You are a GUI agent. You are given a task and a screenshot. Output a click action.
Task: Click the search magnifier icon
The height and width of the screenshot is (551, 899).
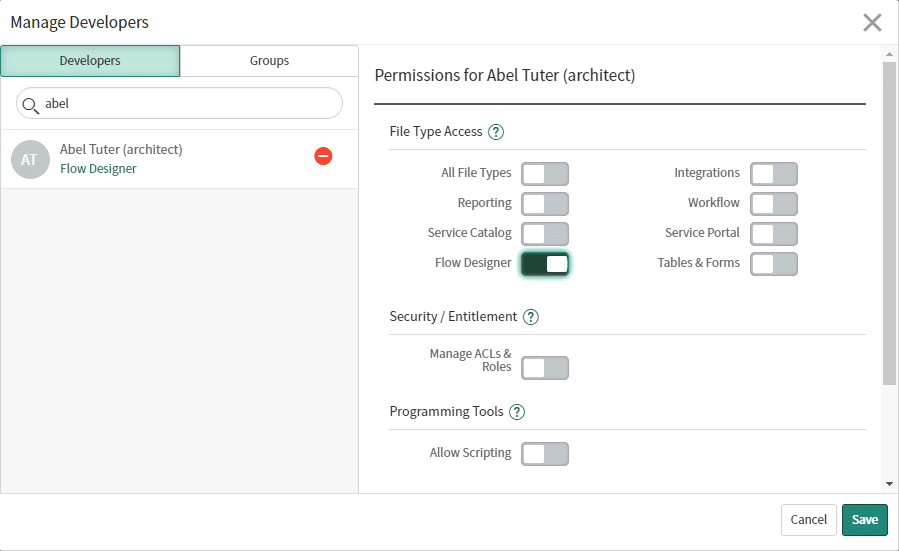pyautogui.click(x=30, y=104)
